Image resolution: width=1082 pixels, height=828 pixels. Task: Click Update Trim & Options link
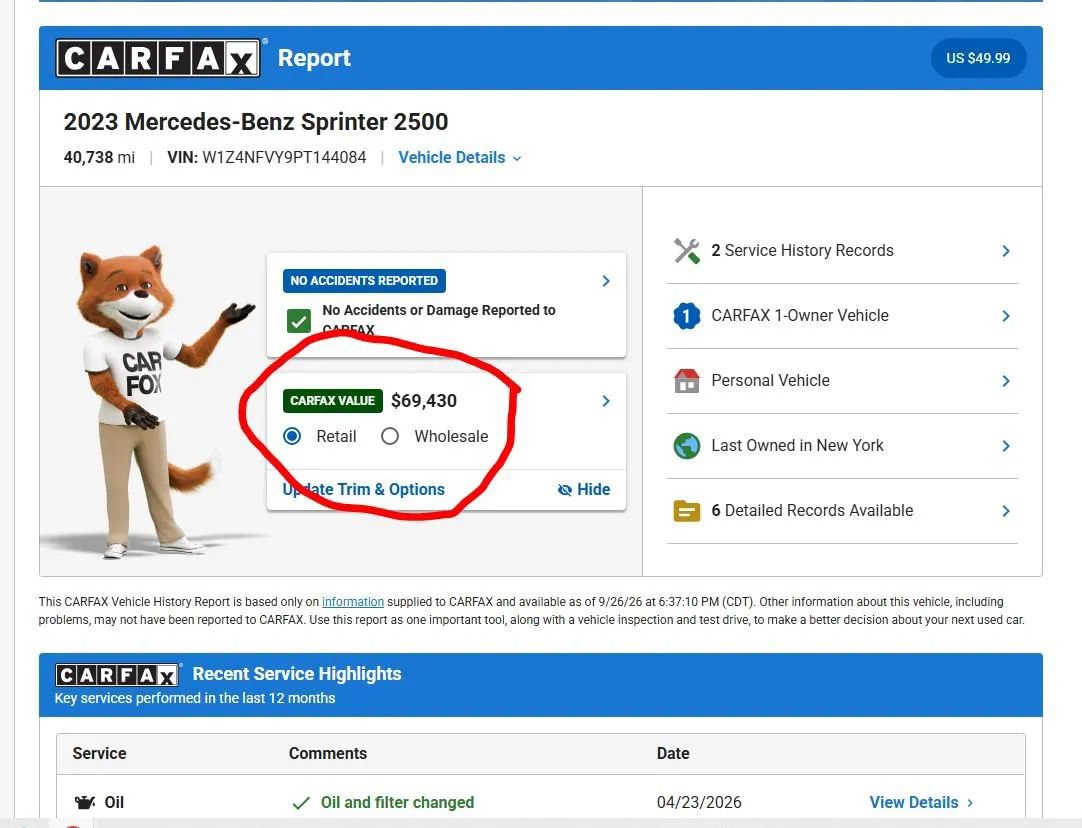364,489
